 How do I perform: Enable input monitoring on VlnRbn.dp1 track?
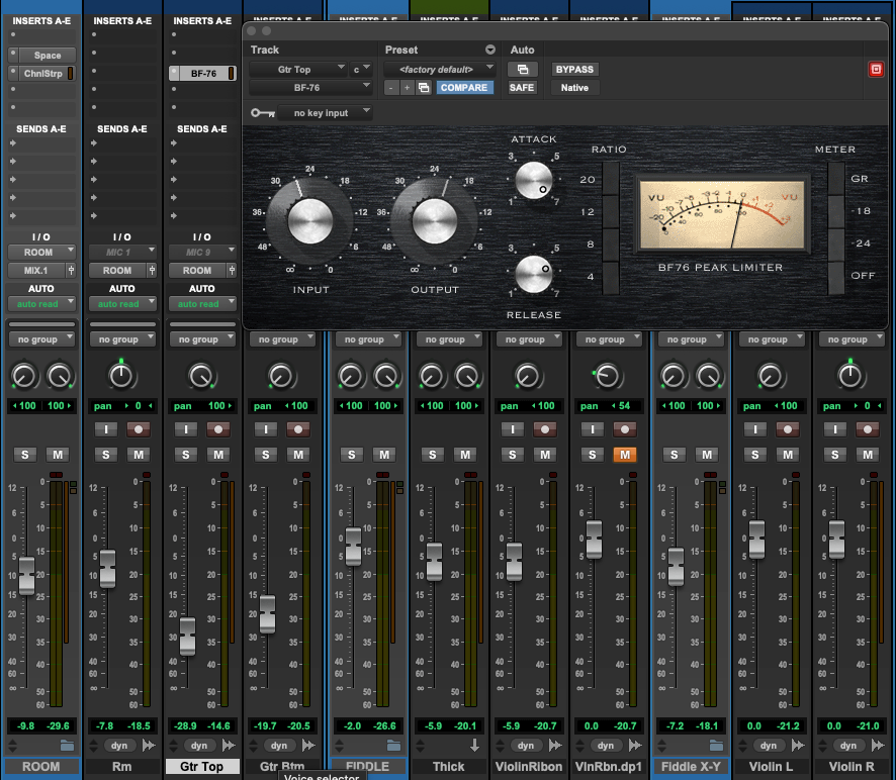[x=592, y=429]
